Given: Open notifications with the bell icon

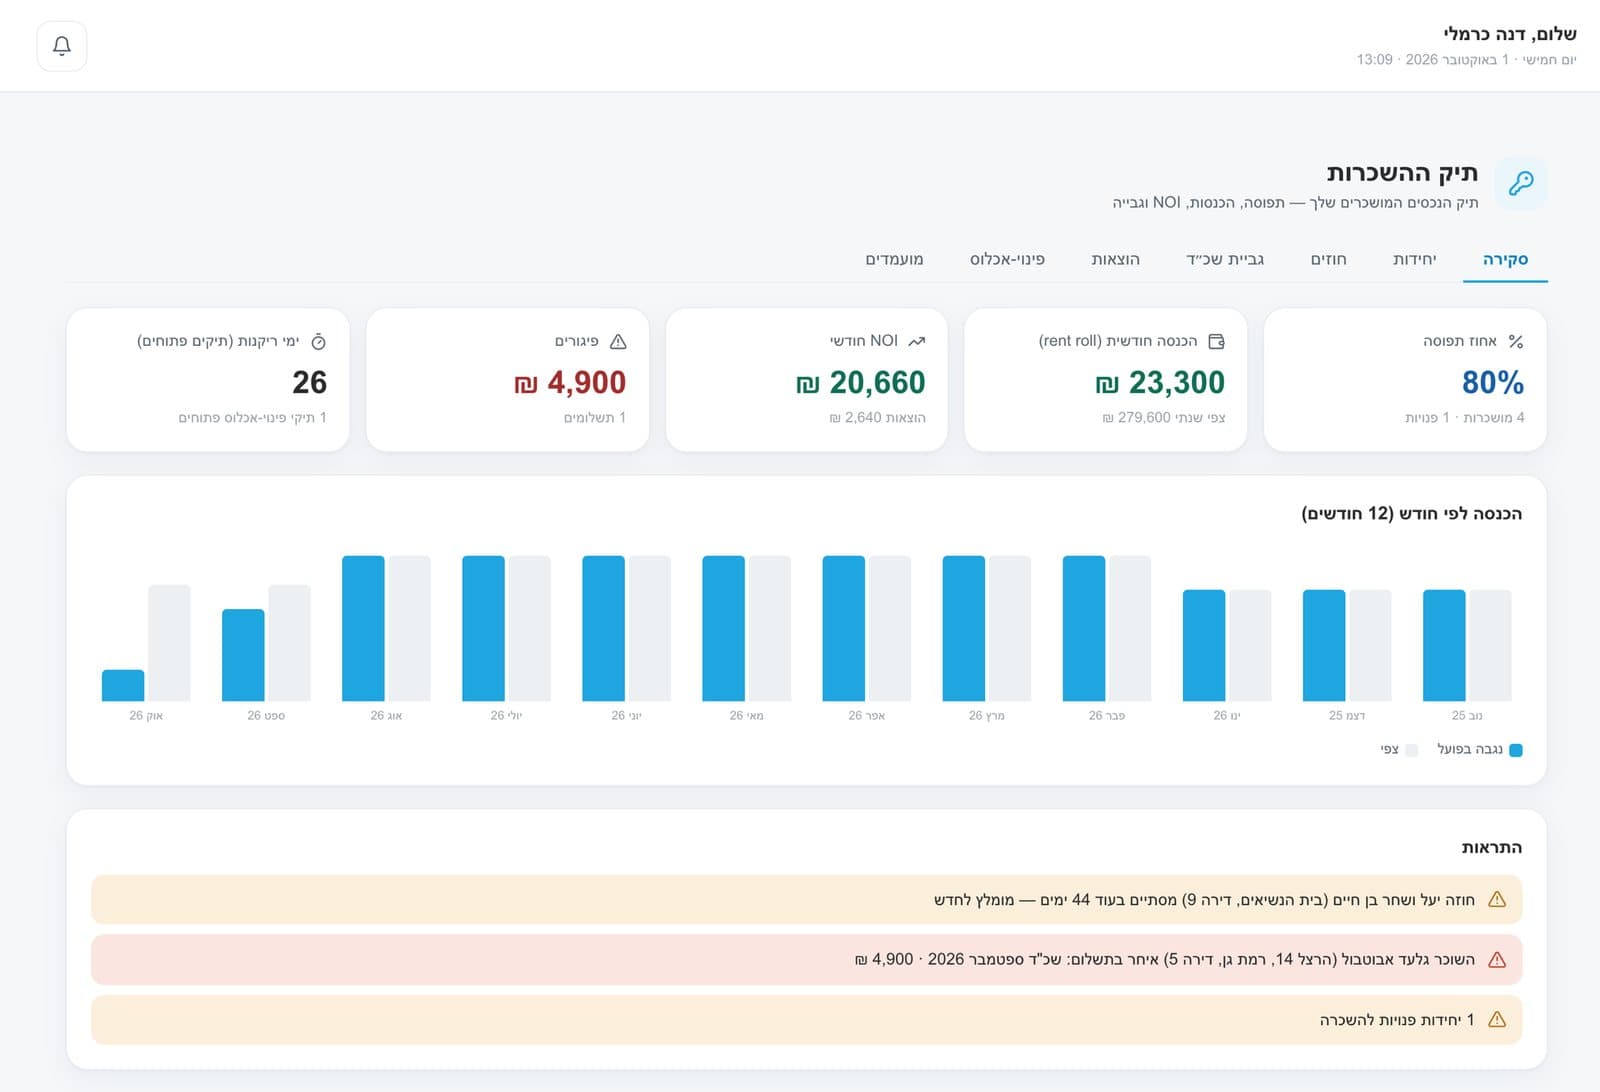Looking at the screenshot, I should pos(62,46).
